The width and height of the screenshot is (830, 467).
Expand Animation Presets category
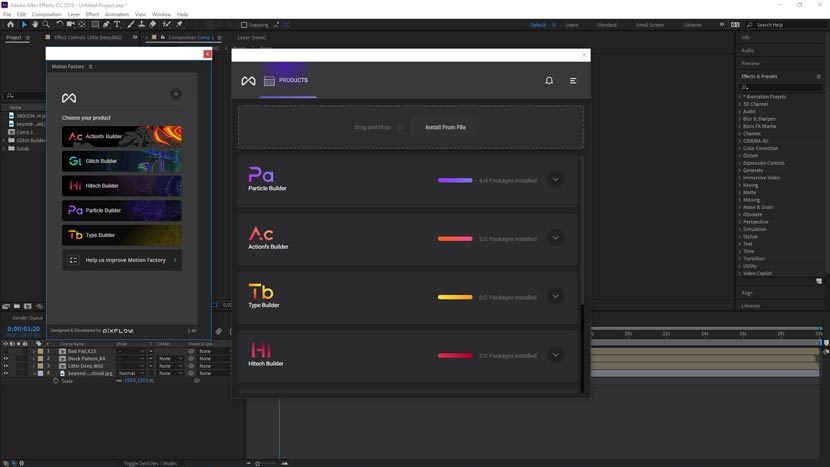(740, 97)
